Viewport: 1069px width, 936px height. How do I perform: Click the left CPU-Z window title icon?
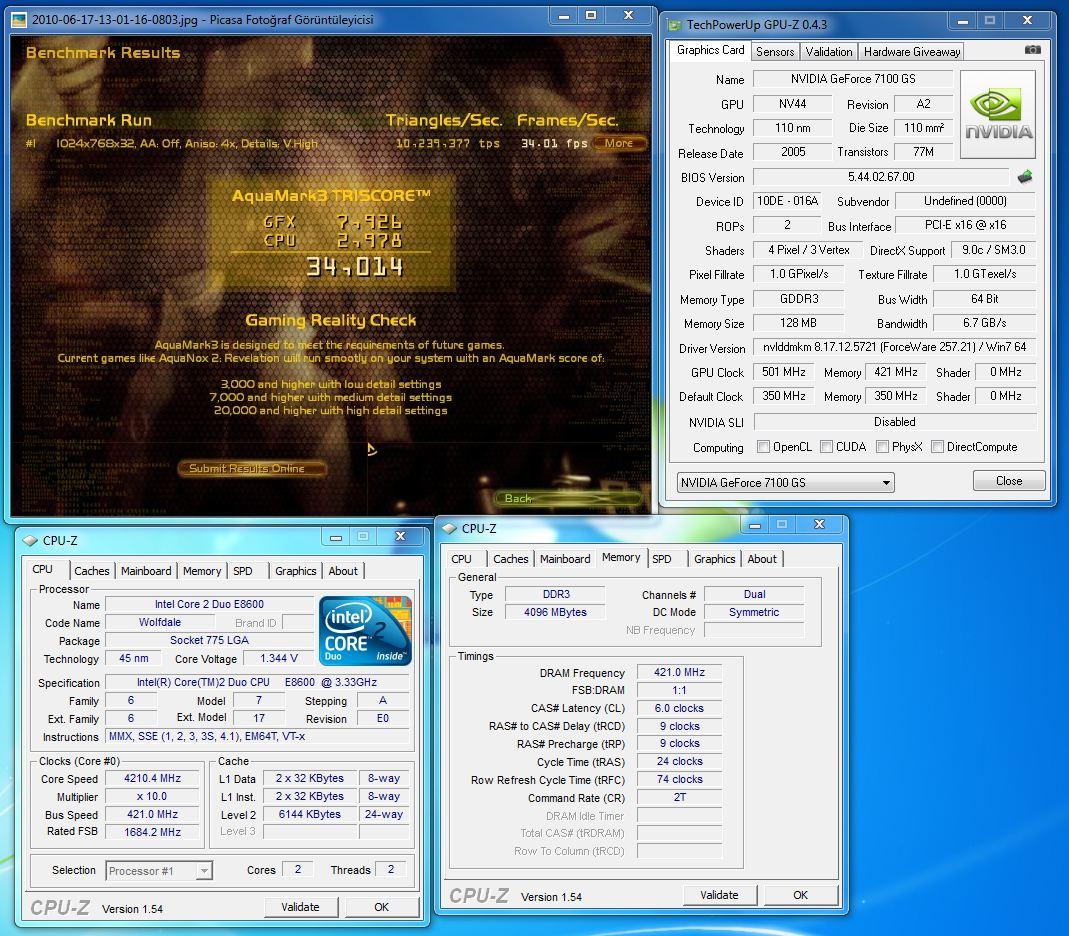coord(30,541)
